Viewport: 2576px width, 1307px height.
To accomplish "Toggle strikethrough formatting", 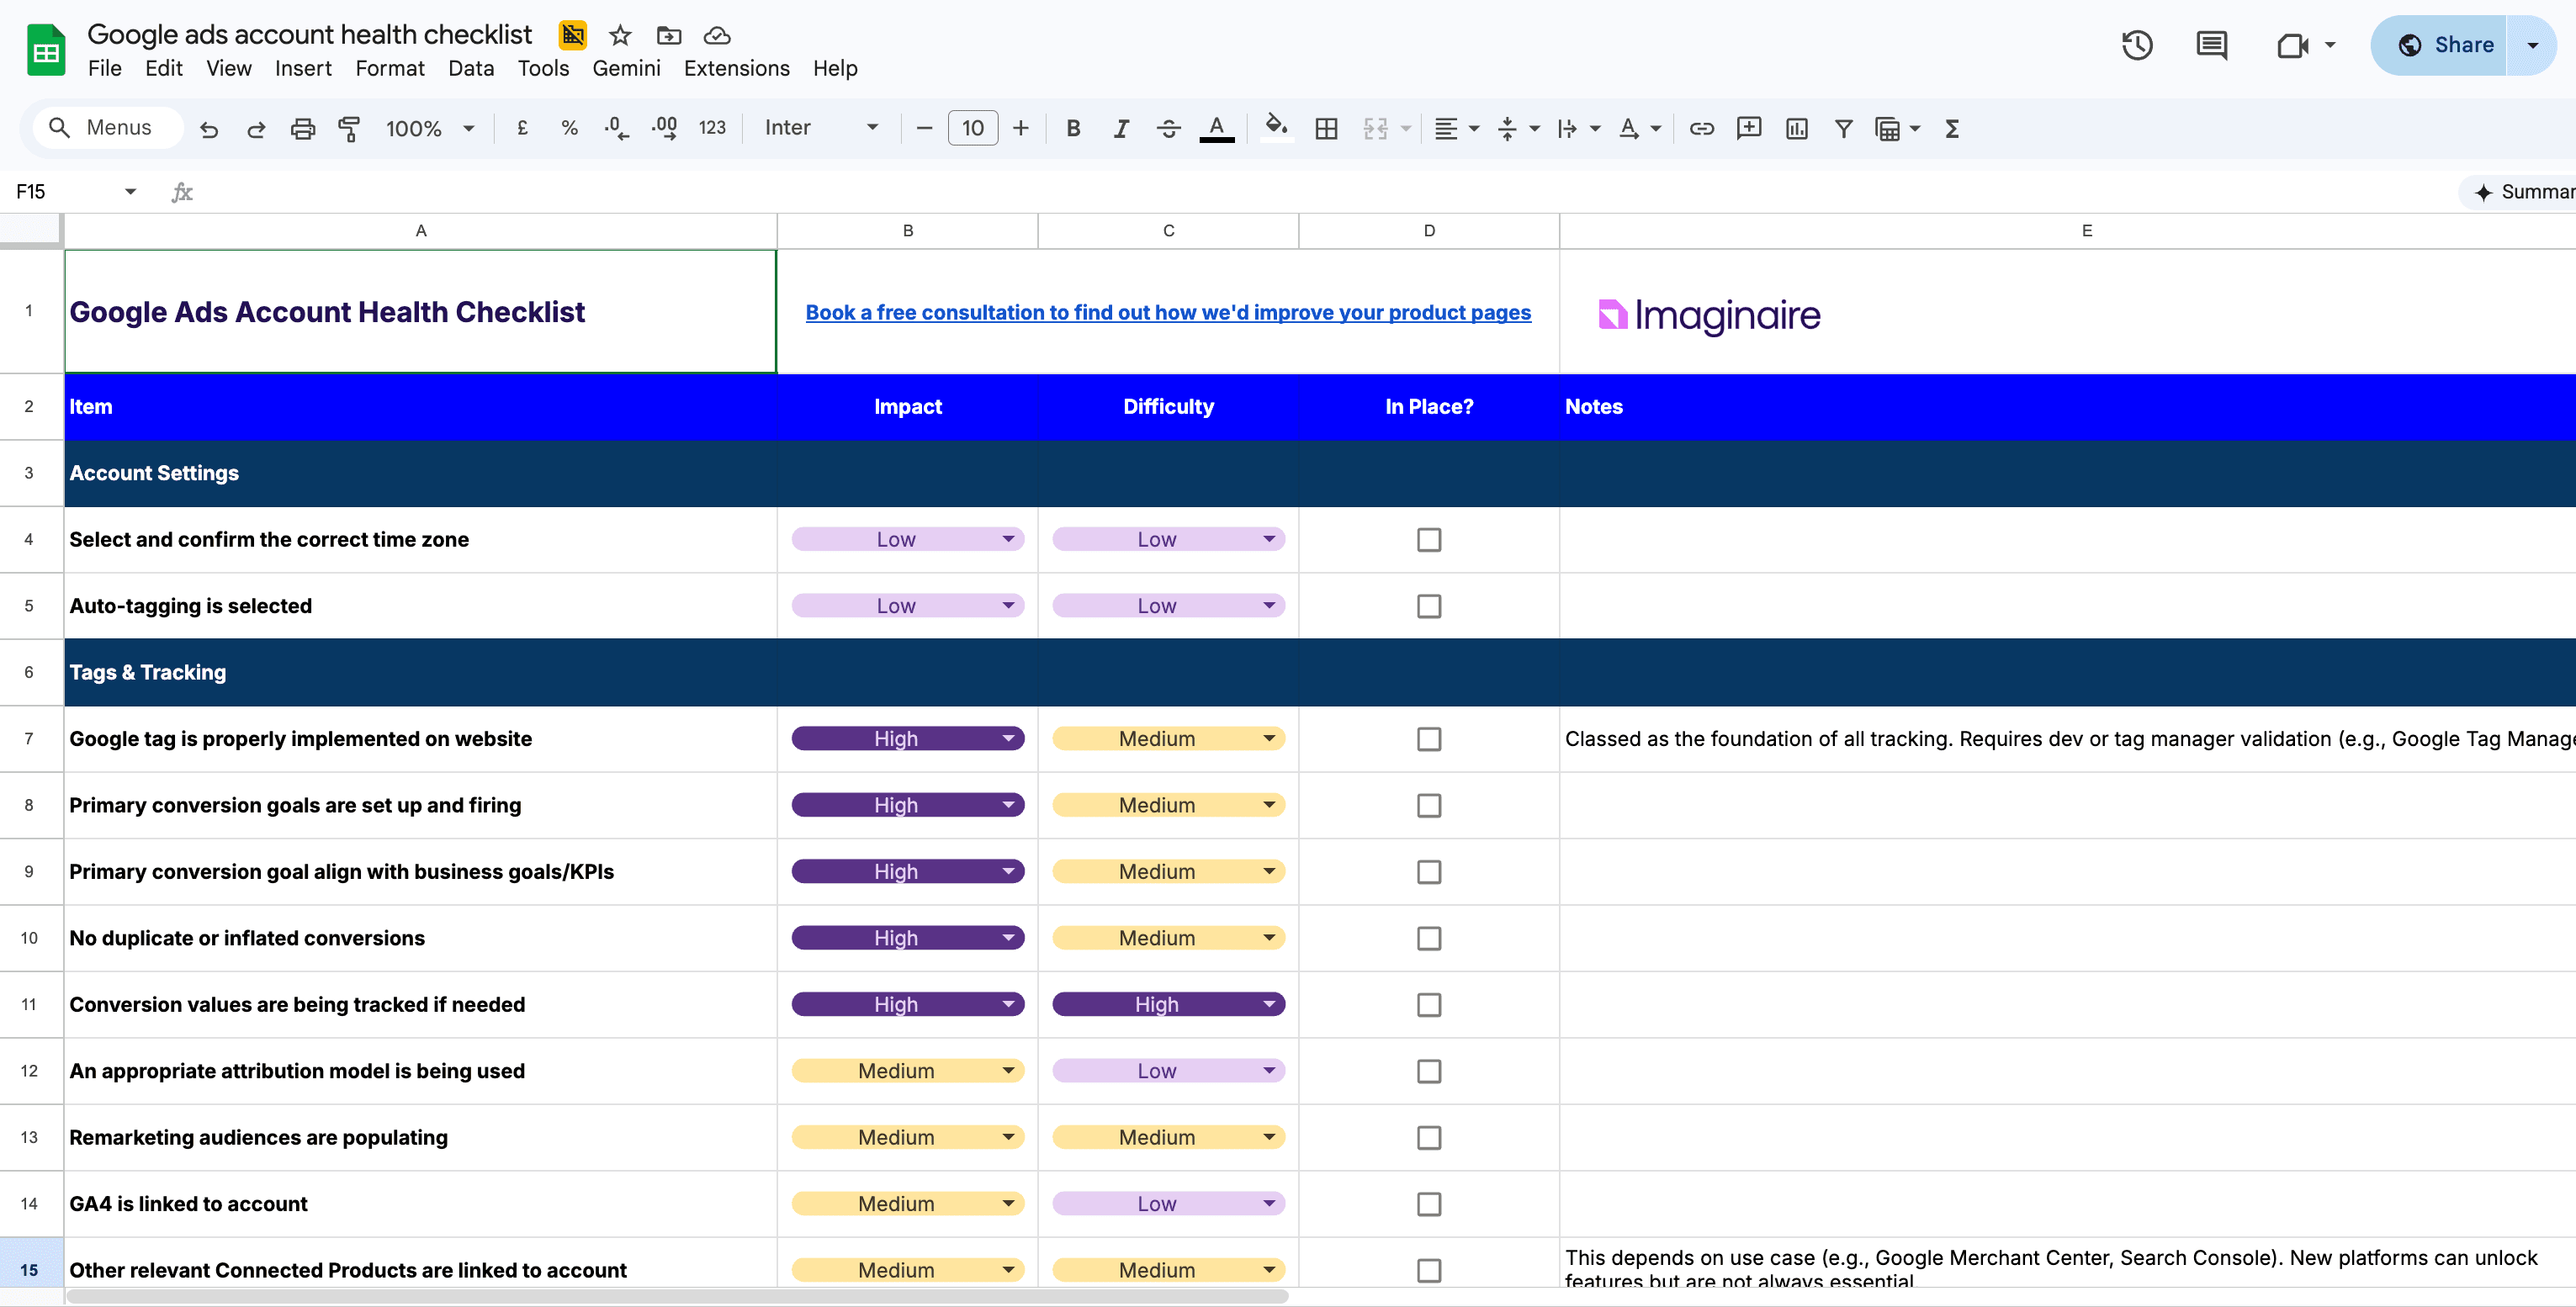I will 1168,128.
